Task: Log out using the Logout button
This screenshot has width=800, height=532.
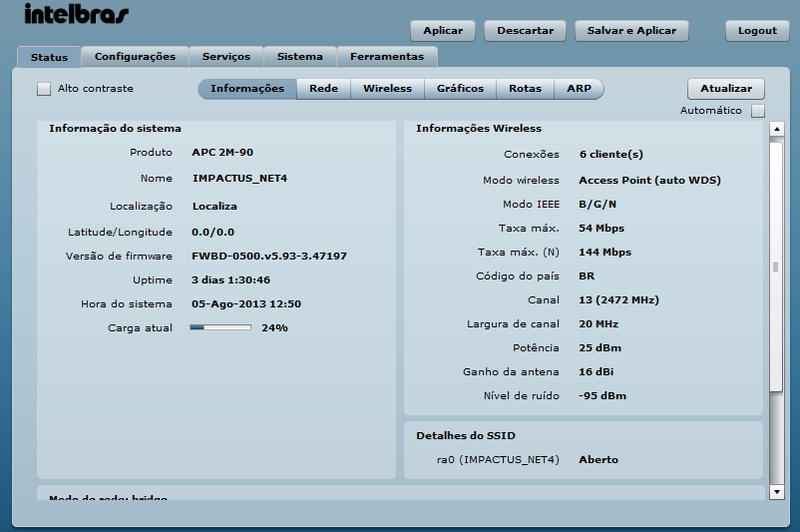Action: pyautogui.click(x=757, y=31)
